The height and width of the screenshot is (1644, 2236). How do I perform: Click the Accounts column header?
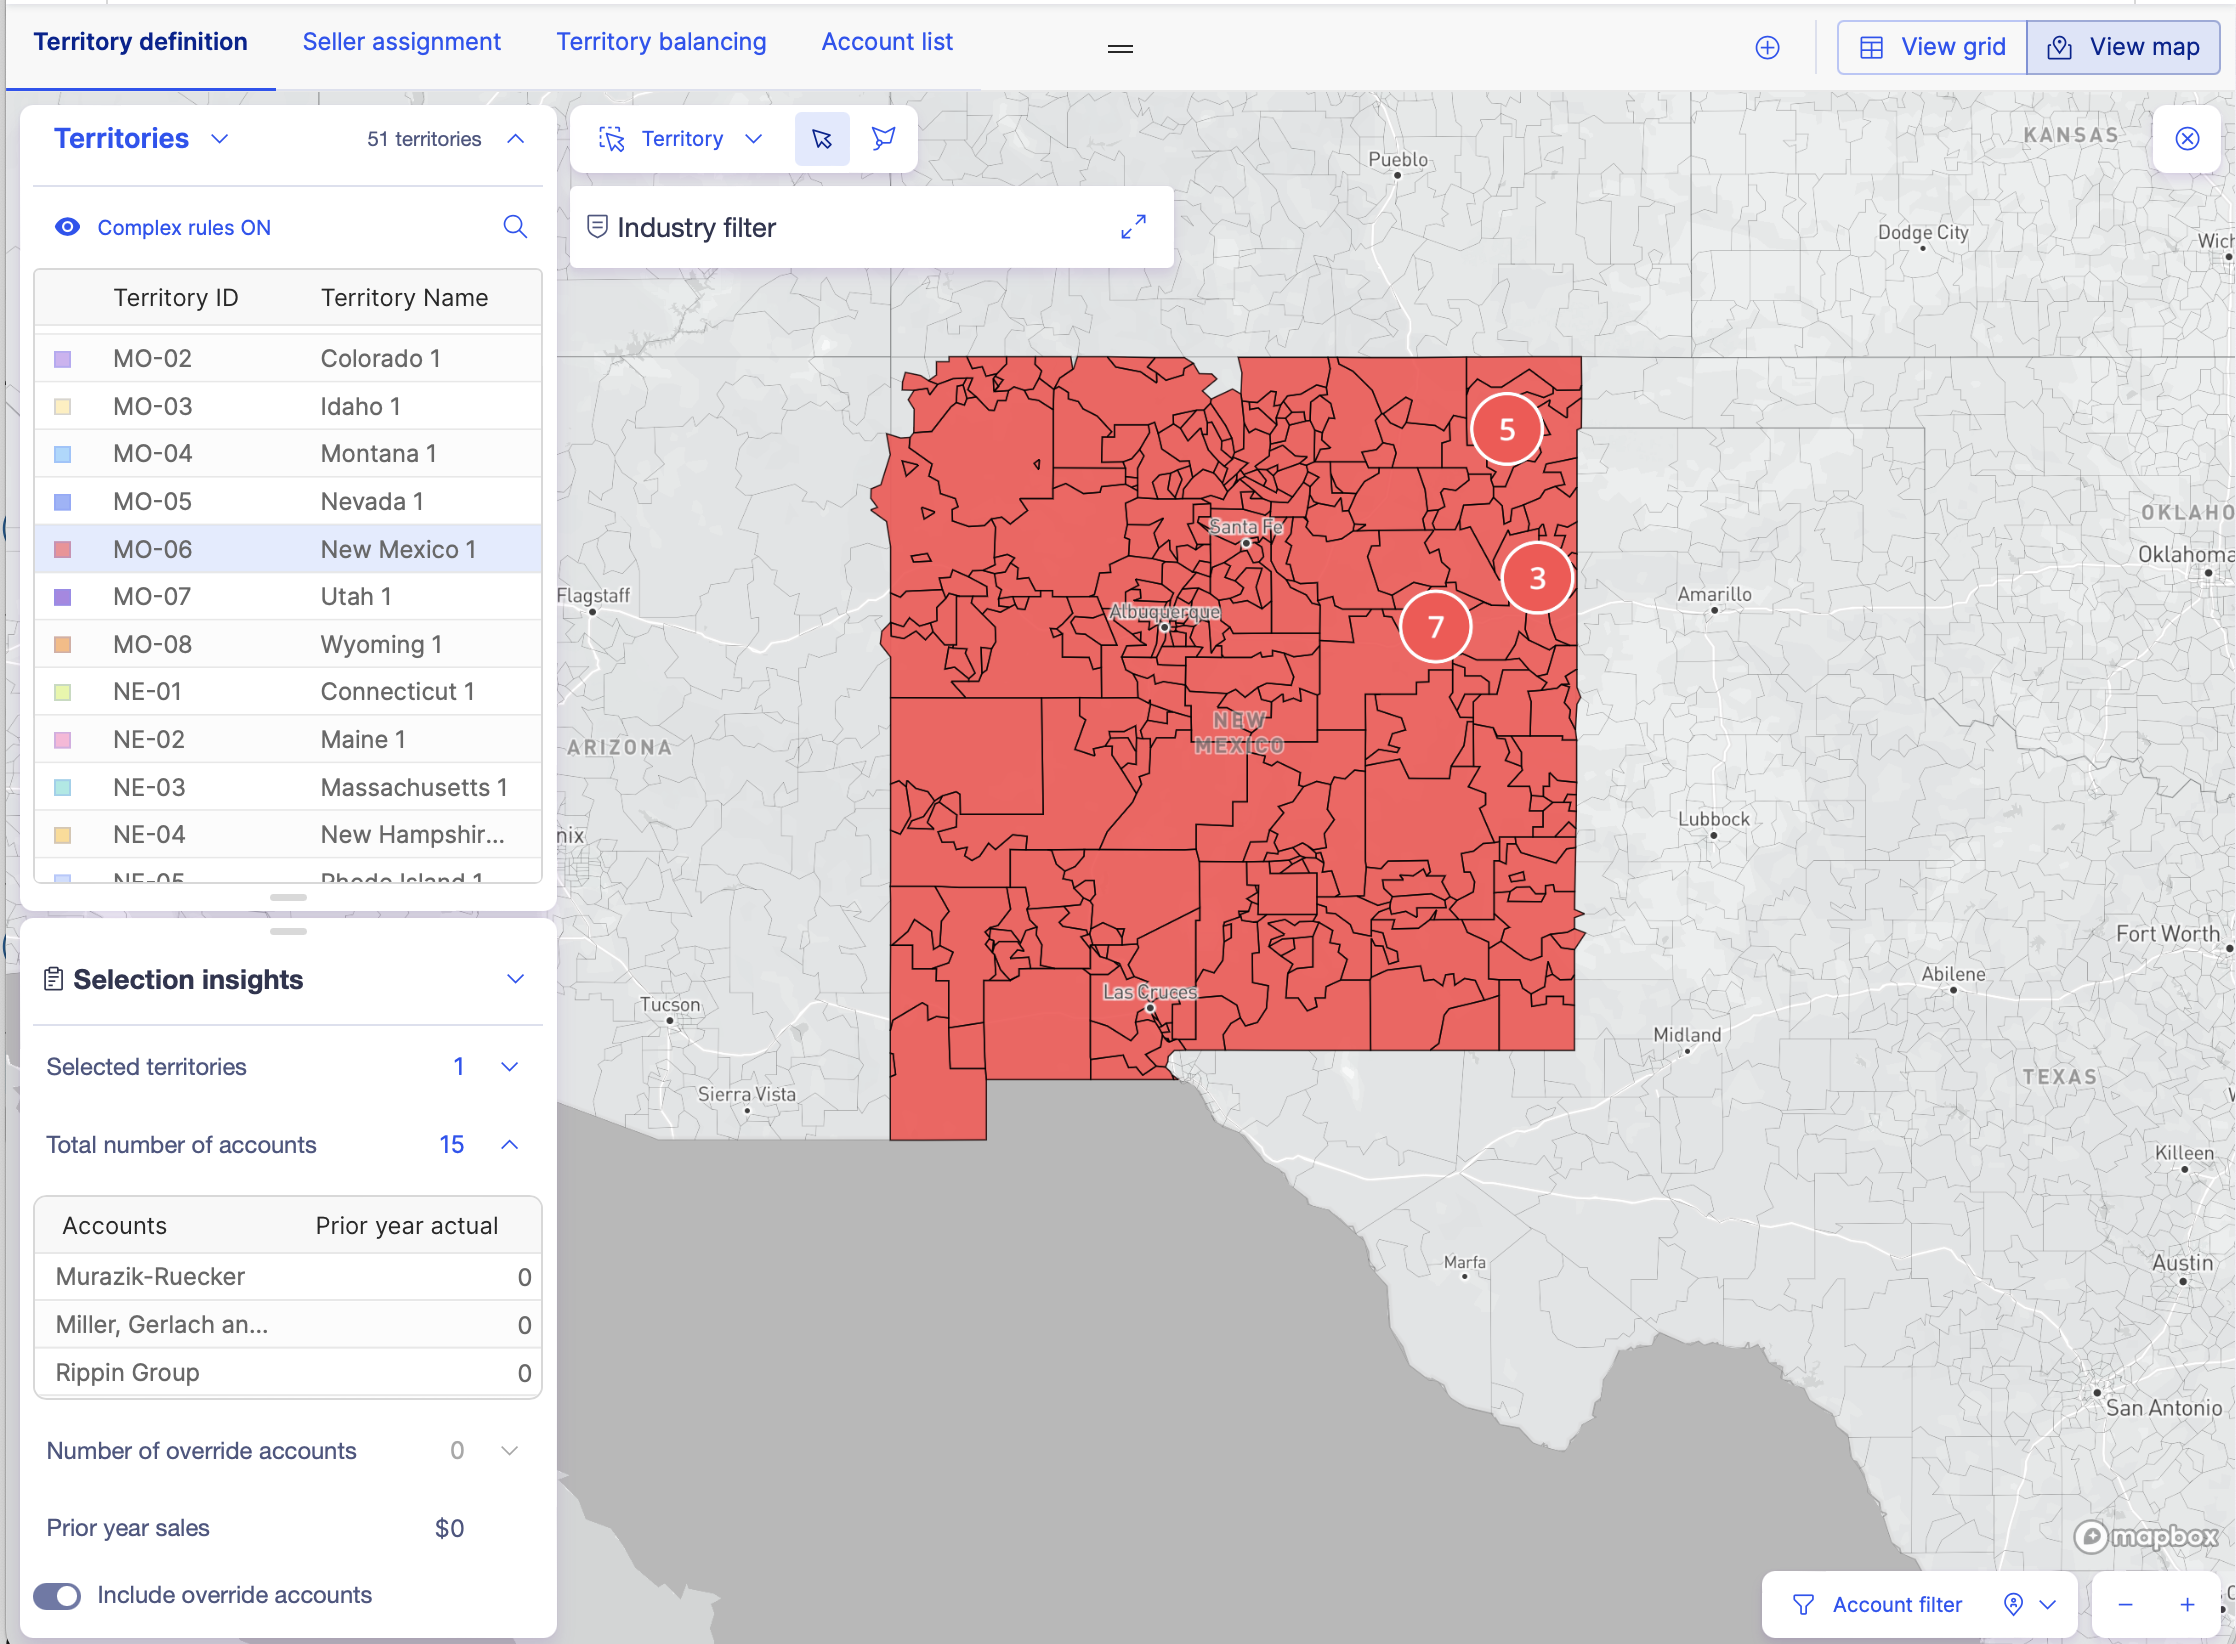[114, 1226]
